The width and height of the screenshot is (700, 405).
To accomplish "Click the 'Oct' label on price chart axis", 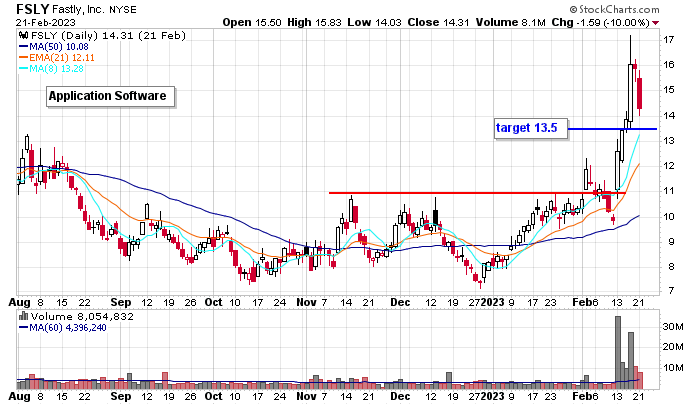I will (213, 302).
